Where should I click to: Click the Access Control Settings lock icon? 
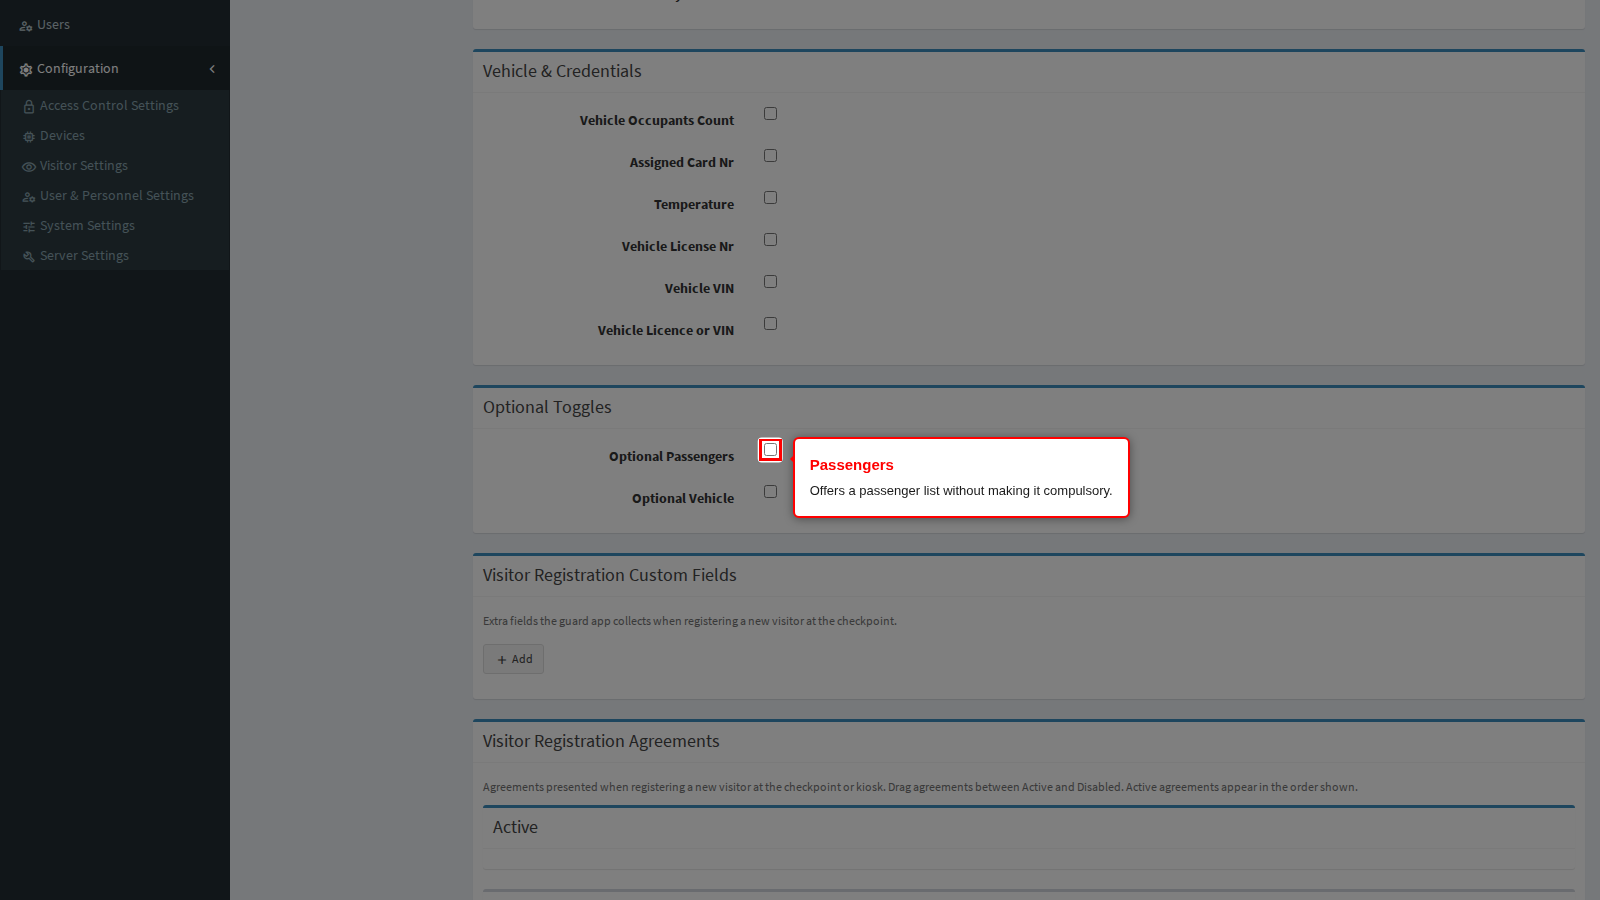(29, 106)
